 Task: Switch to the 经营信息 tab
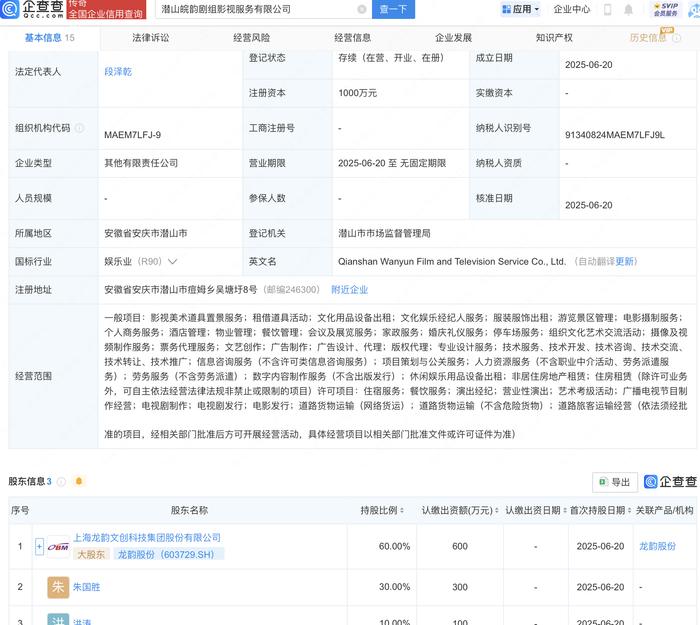352,38
